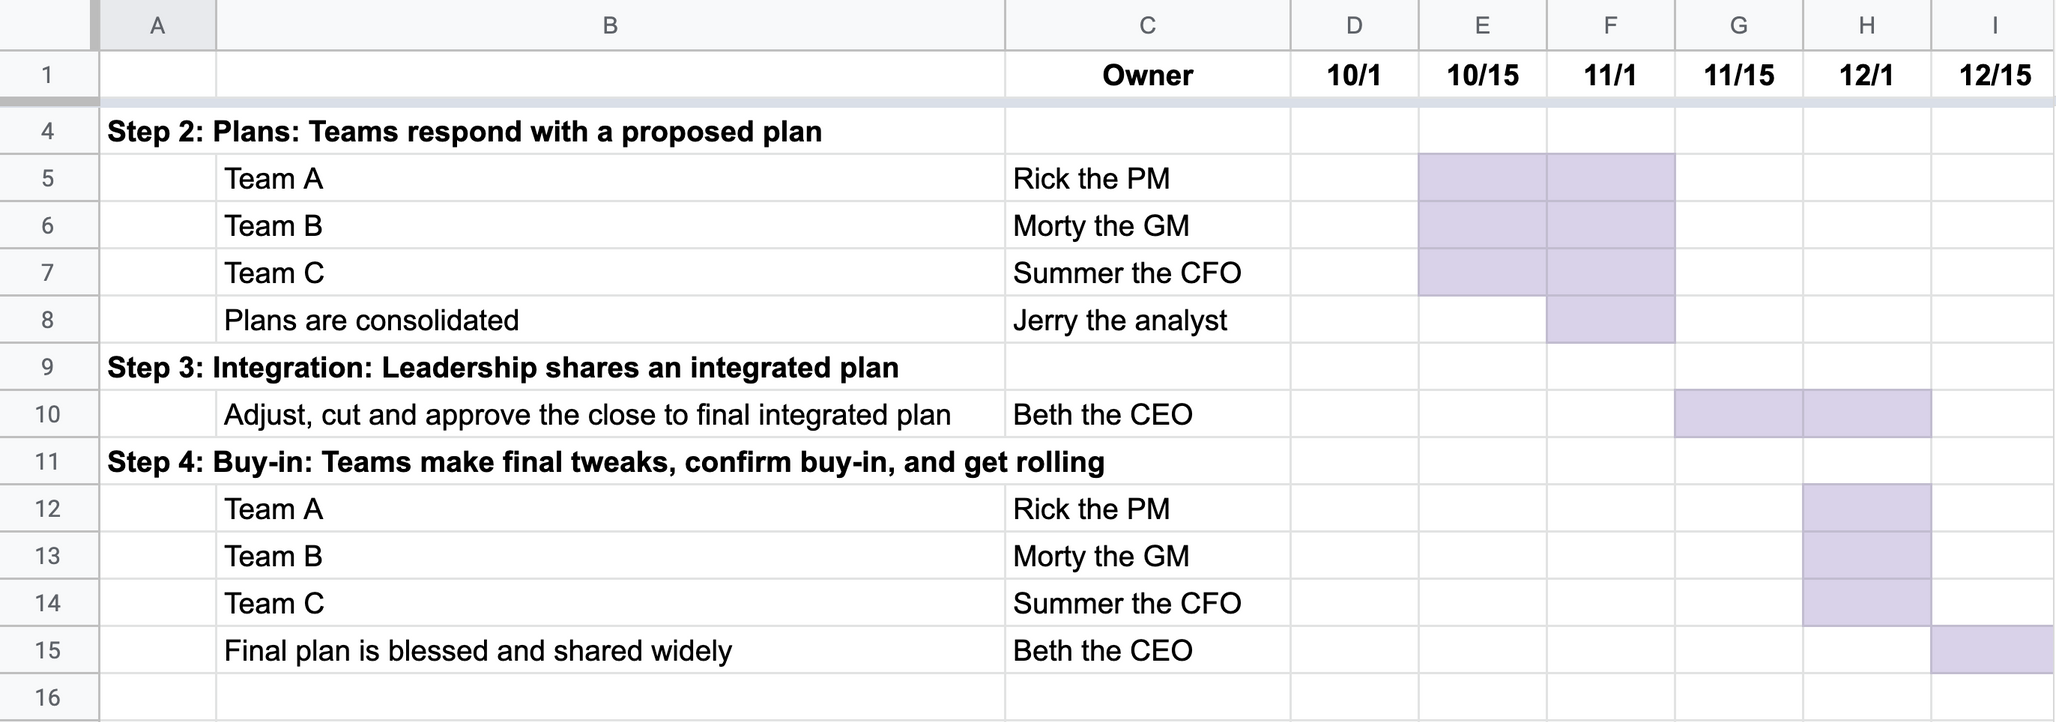The width and height of the screenshot is (2056, 722).
Task: Click the "12/15" date cell
Action: 1994,75
